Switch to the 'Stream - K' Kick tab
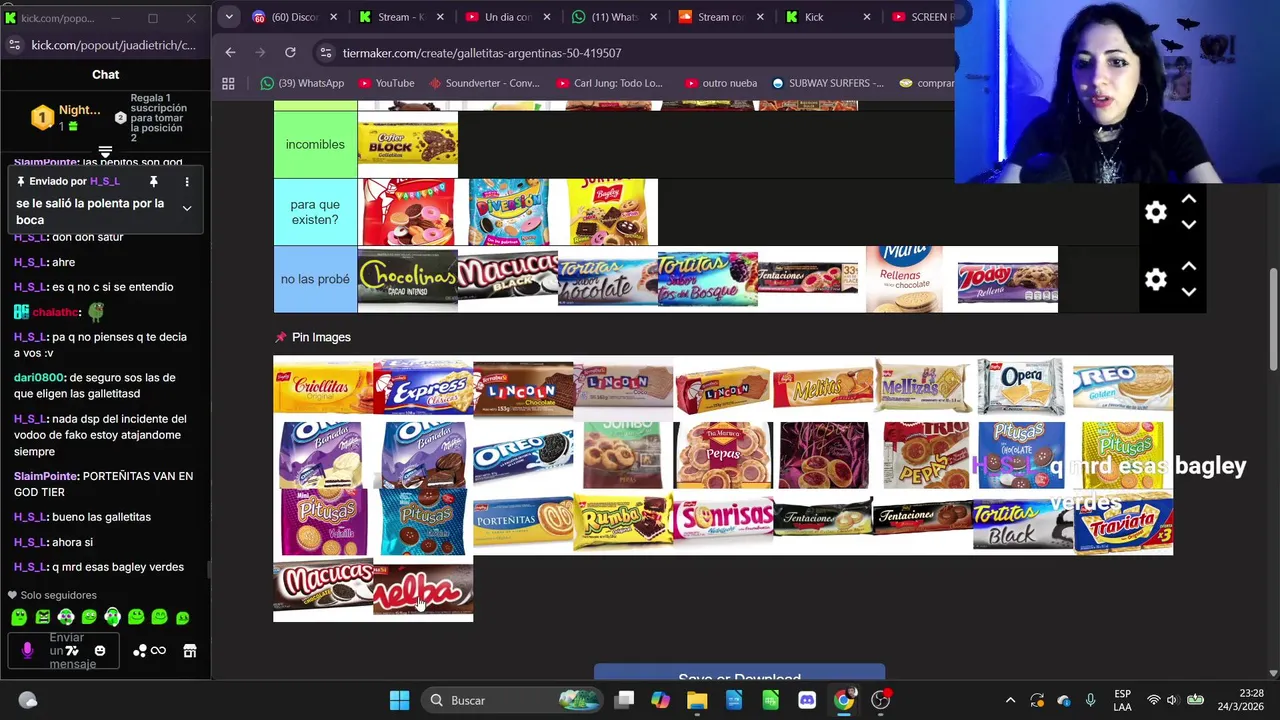 click(x=401, y=17)
